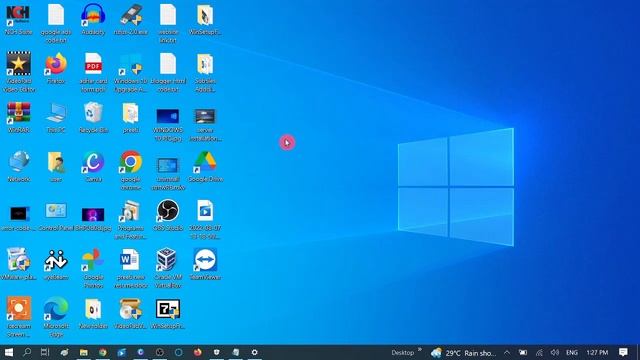Select the Control Panel icon
640x360 pixels.
coord(56,217)
